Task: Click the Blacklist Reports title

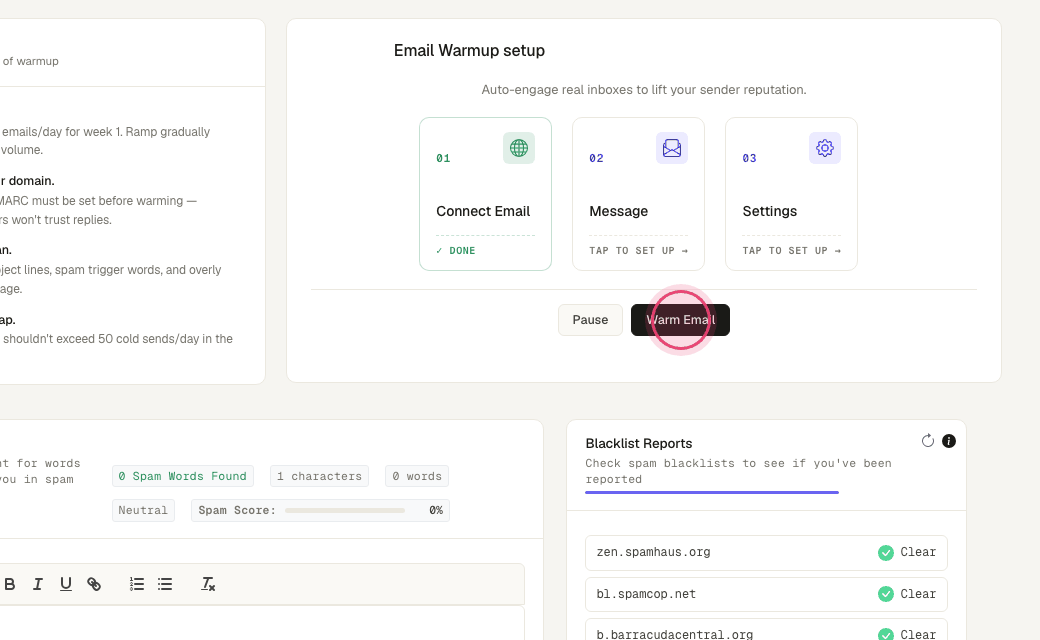Action: pos(639,444)
